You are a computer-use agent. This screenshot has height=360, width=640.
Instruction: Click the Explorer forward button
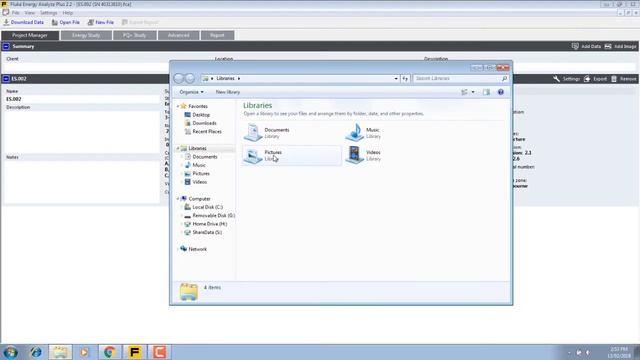tap(190, 78)
